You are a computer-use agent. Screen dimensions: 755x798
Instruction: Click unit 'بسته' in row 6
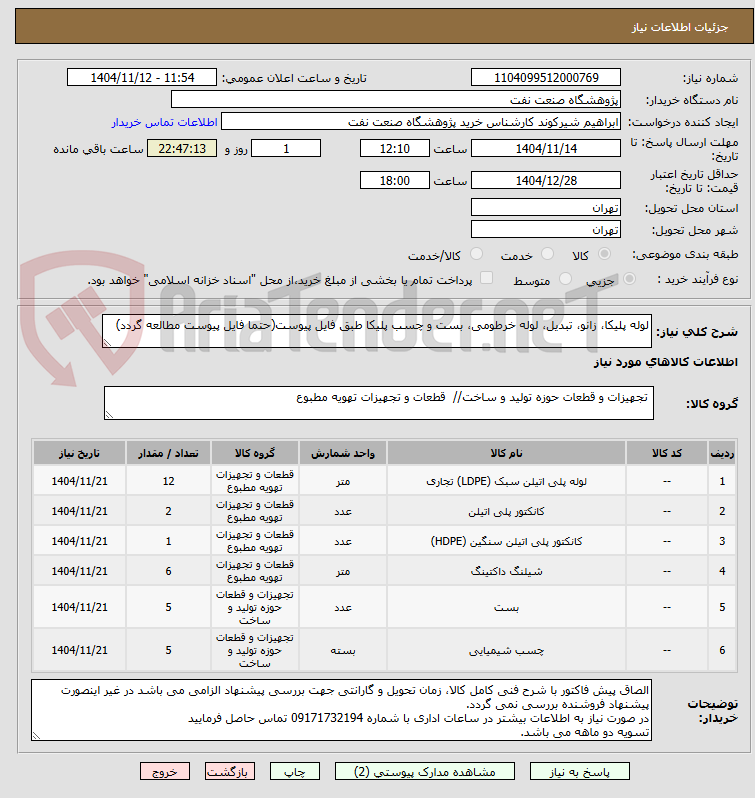pos(343,650)
